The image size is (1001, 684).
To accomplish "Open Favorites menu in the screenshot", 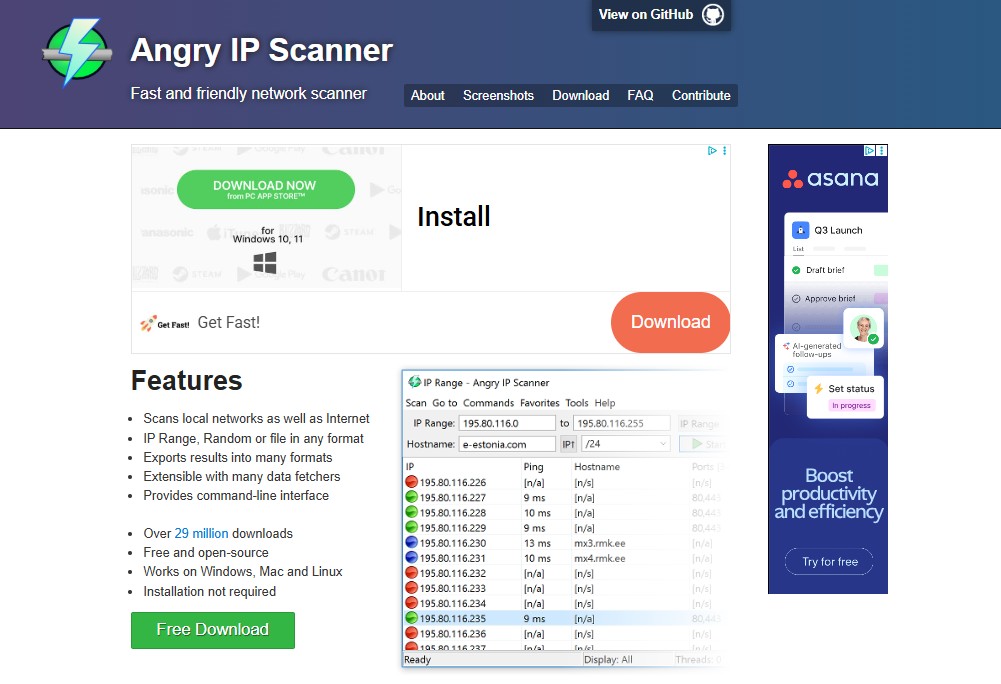I will click(x=539, y=403).
